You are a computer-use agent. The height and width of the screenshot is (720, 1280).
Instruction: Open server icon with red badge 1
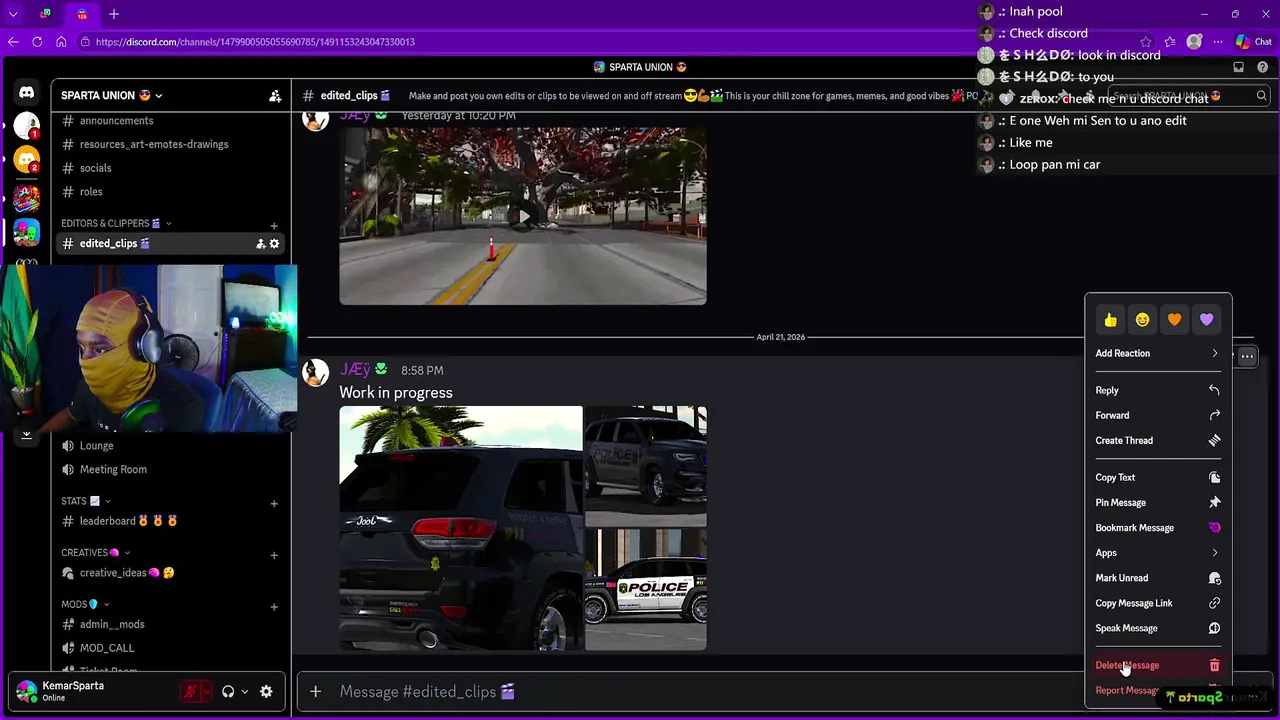point(27,126)
